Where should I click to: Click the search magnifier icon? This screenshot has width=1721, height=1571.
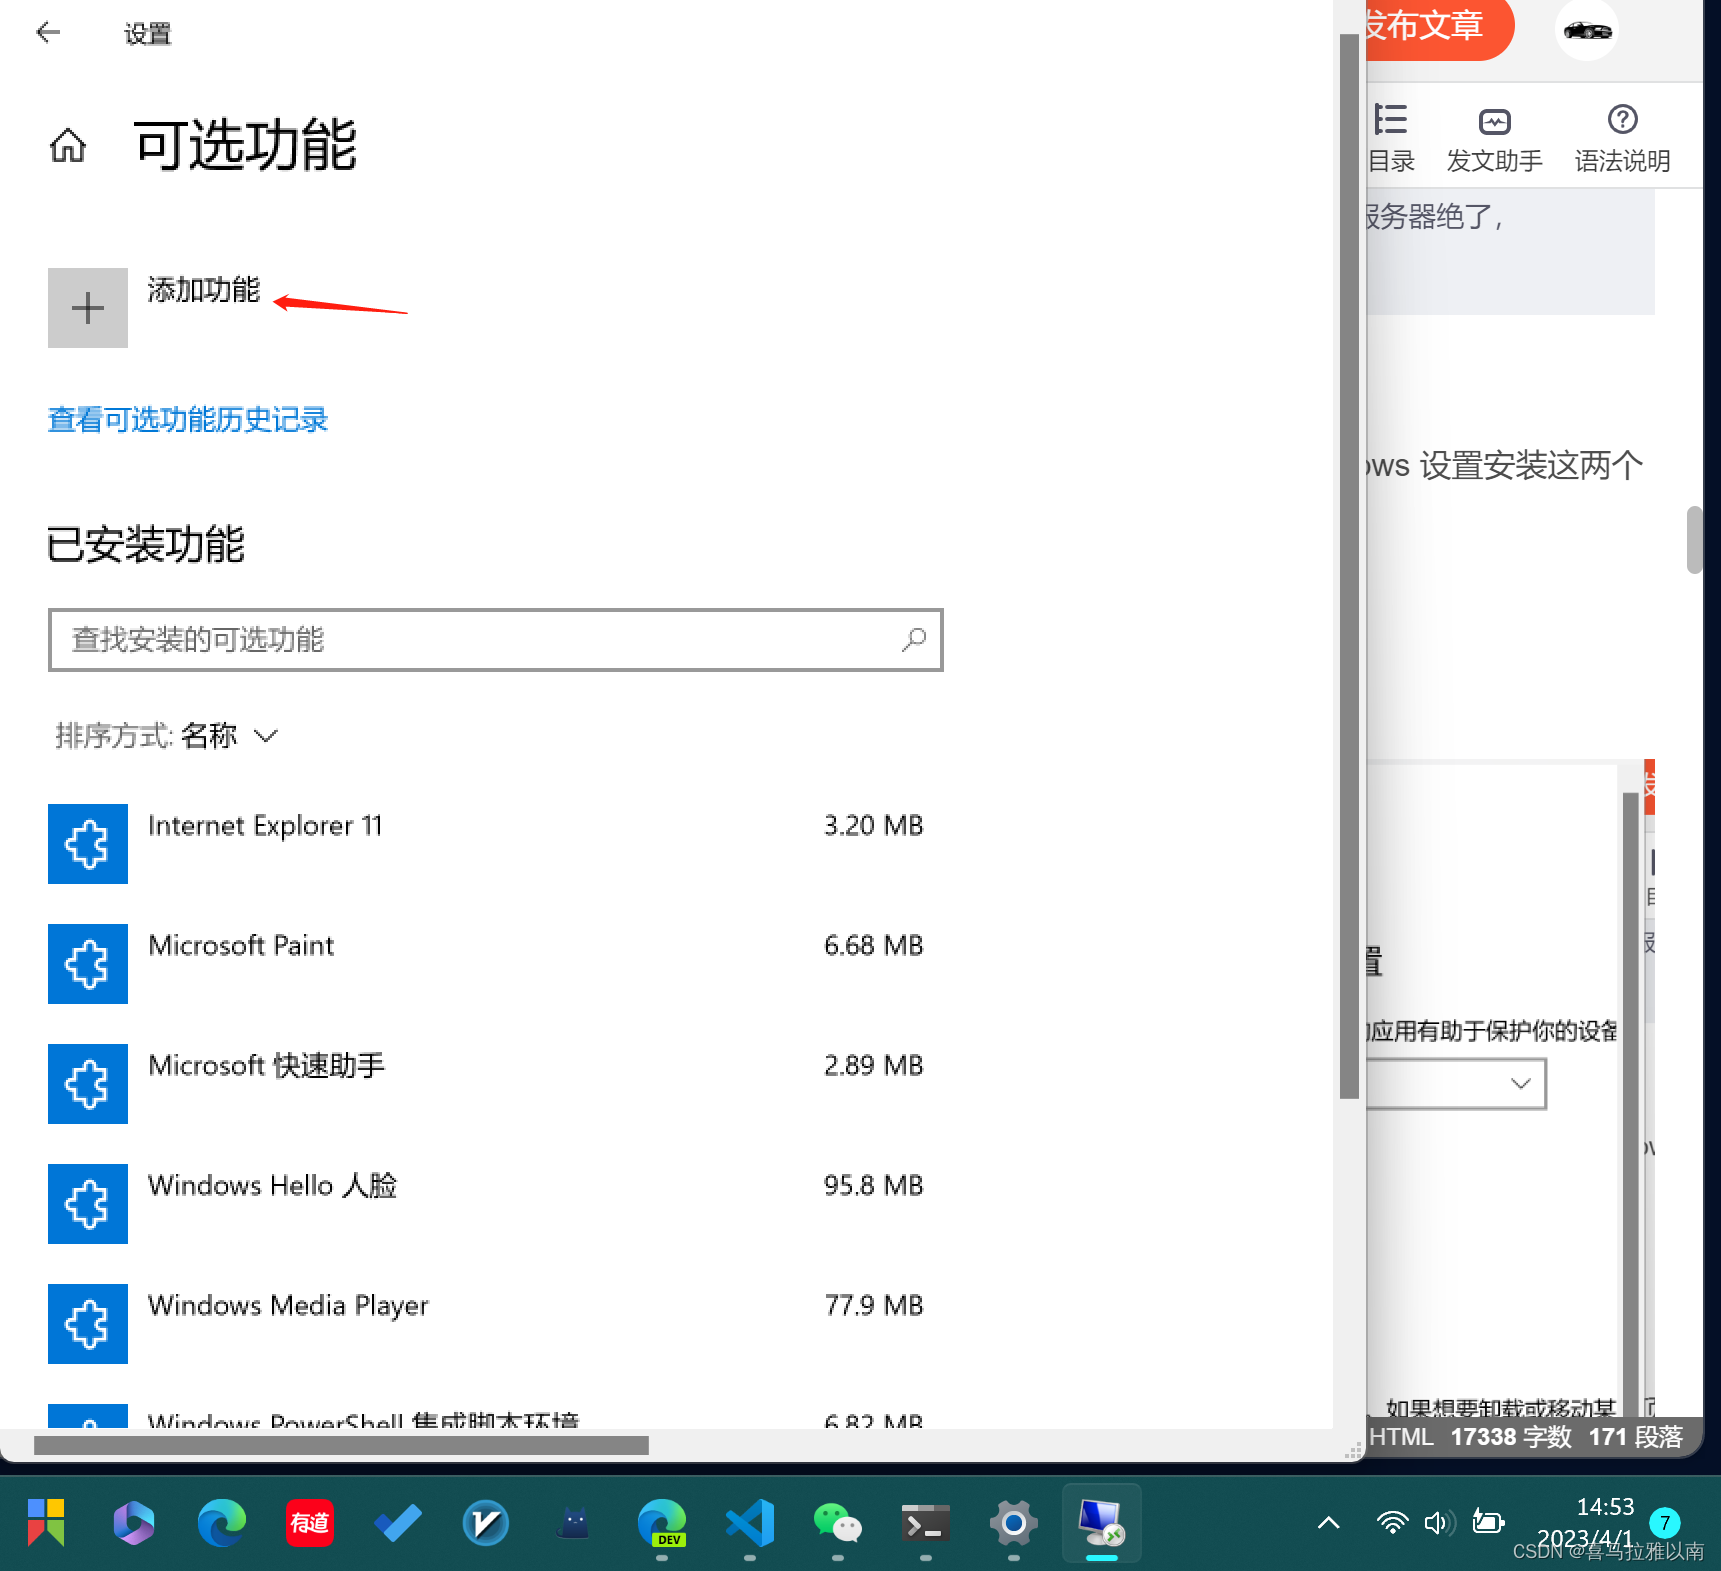(914, 640)
